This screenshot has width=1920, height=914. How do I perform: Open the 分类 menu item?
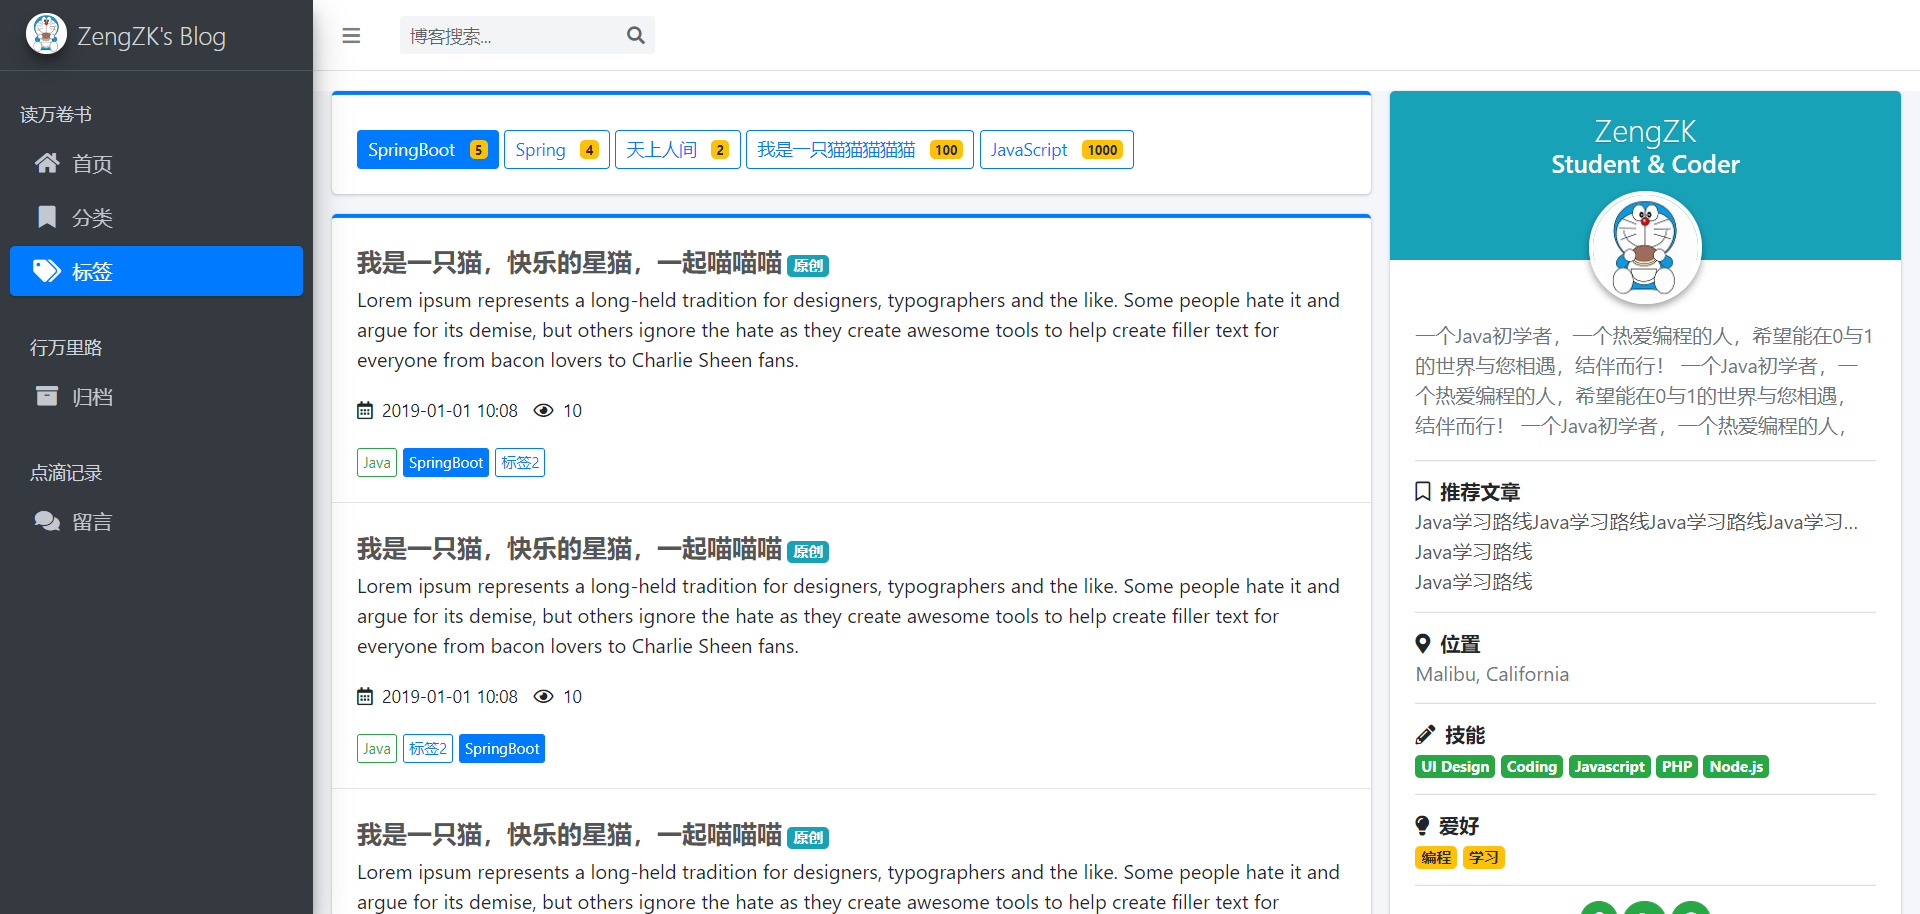pos(156,217)
